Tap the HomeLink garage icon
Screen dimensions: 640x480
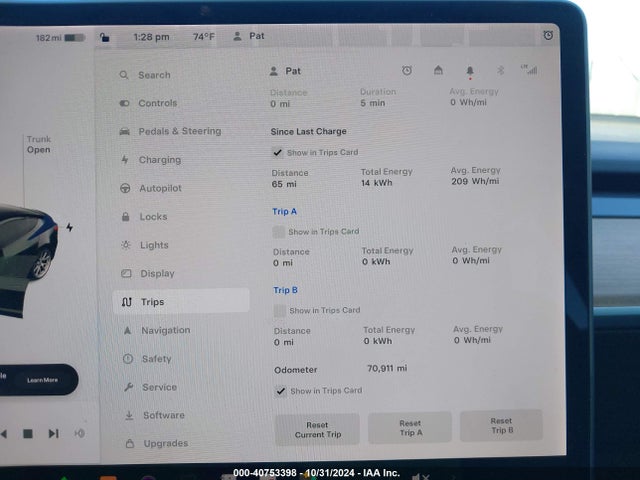(438, 70)
